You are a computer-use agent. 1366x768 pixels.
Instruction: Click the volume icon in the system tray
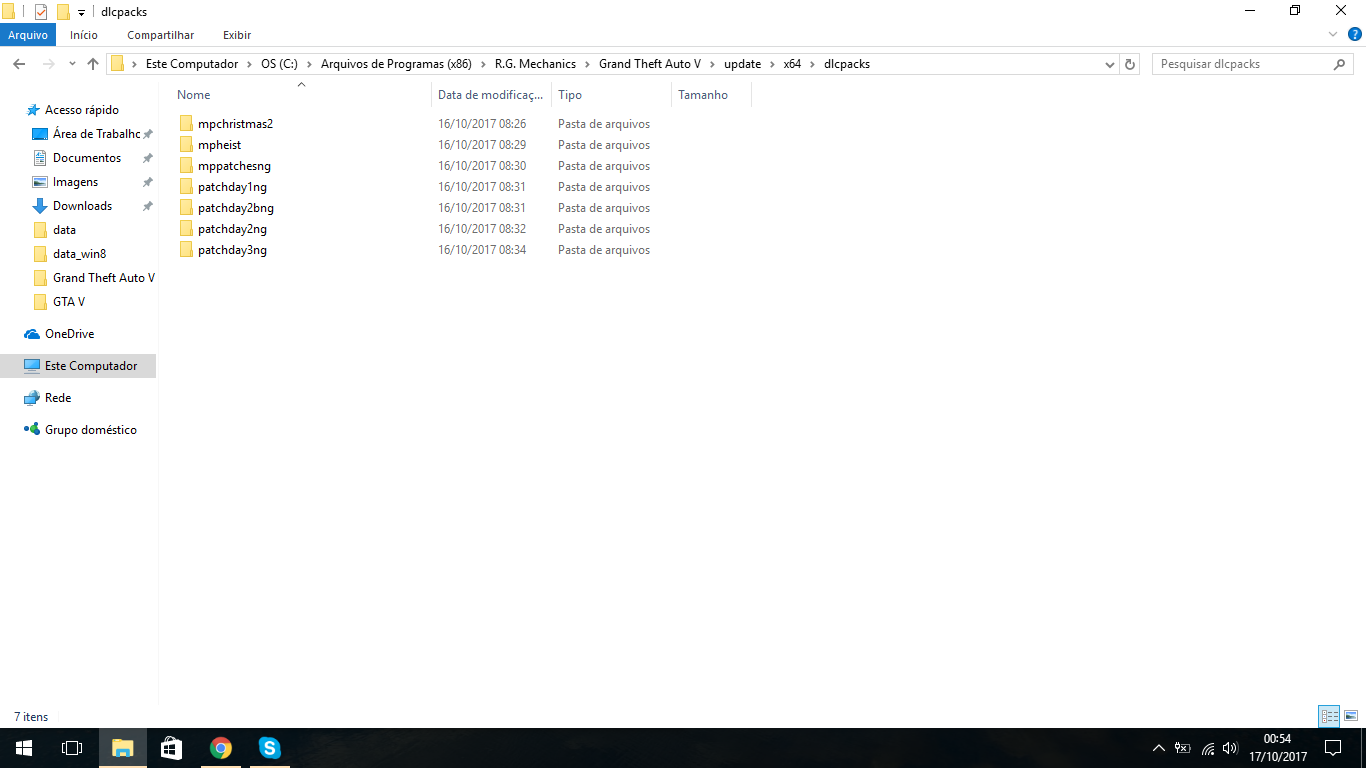[x=1229, y=748]
